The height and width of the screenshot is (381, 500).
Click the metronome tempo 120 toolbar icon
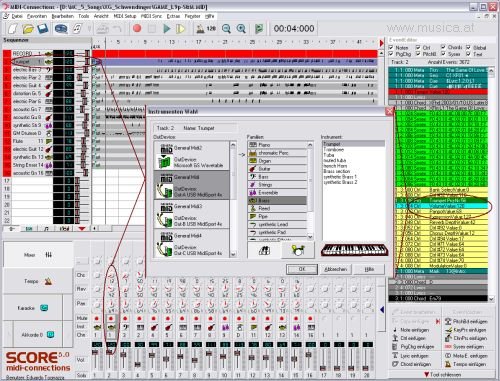point(206,29)
